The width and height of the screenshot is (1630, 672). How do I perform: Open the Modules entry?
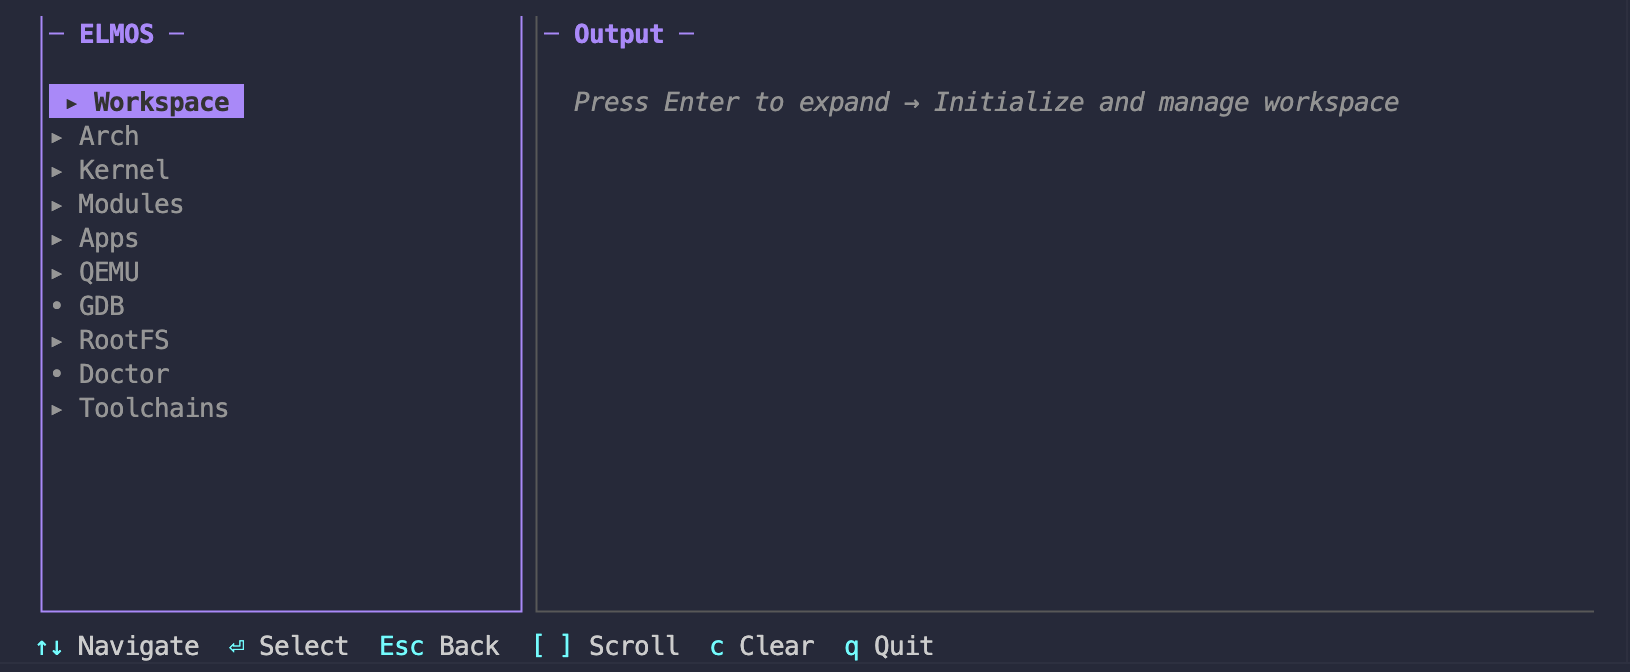[x=131, y=204]
